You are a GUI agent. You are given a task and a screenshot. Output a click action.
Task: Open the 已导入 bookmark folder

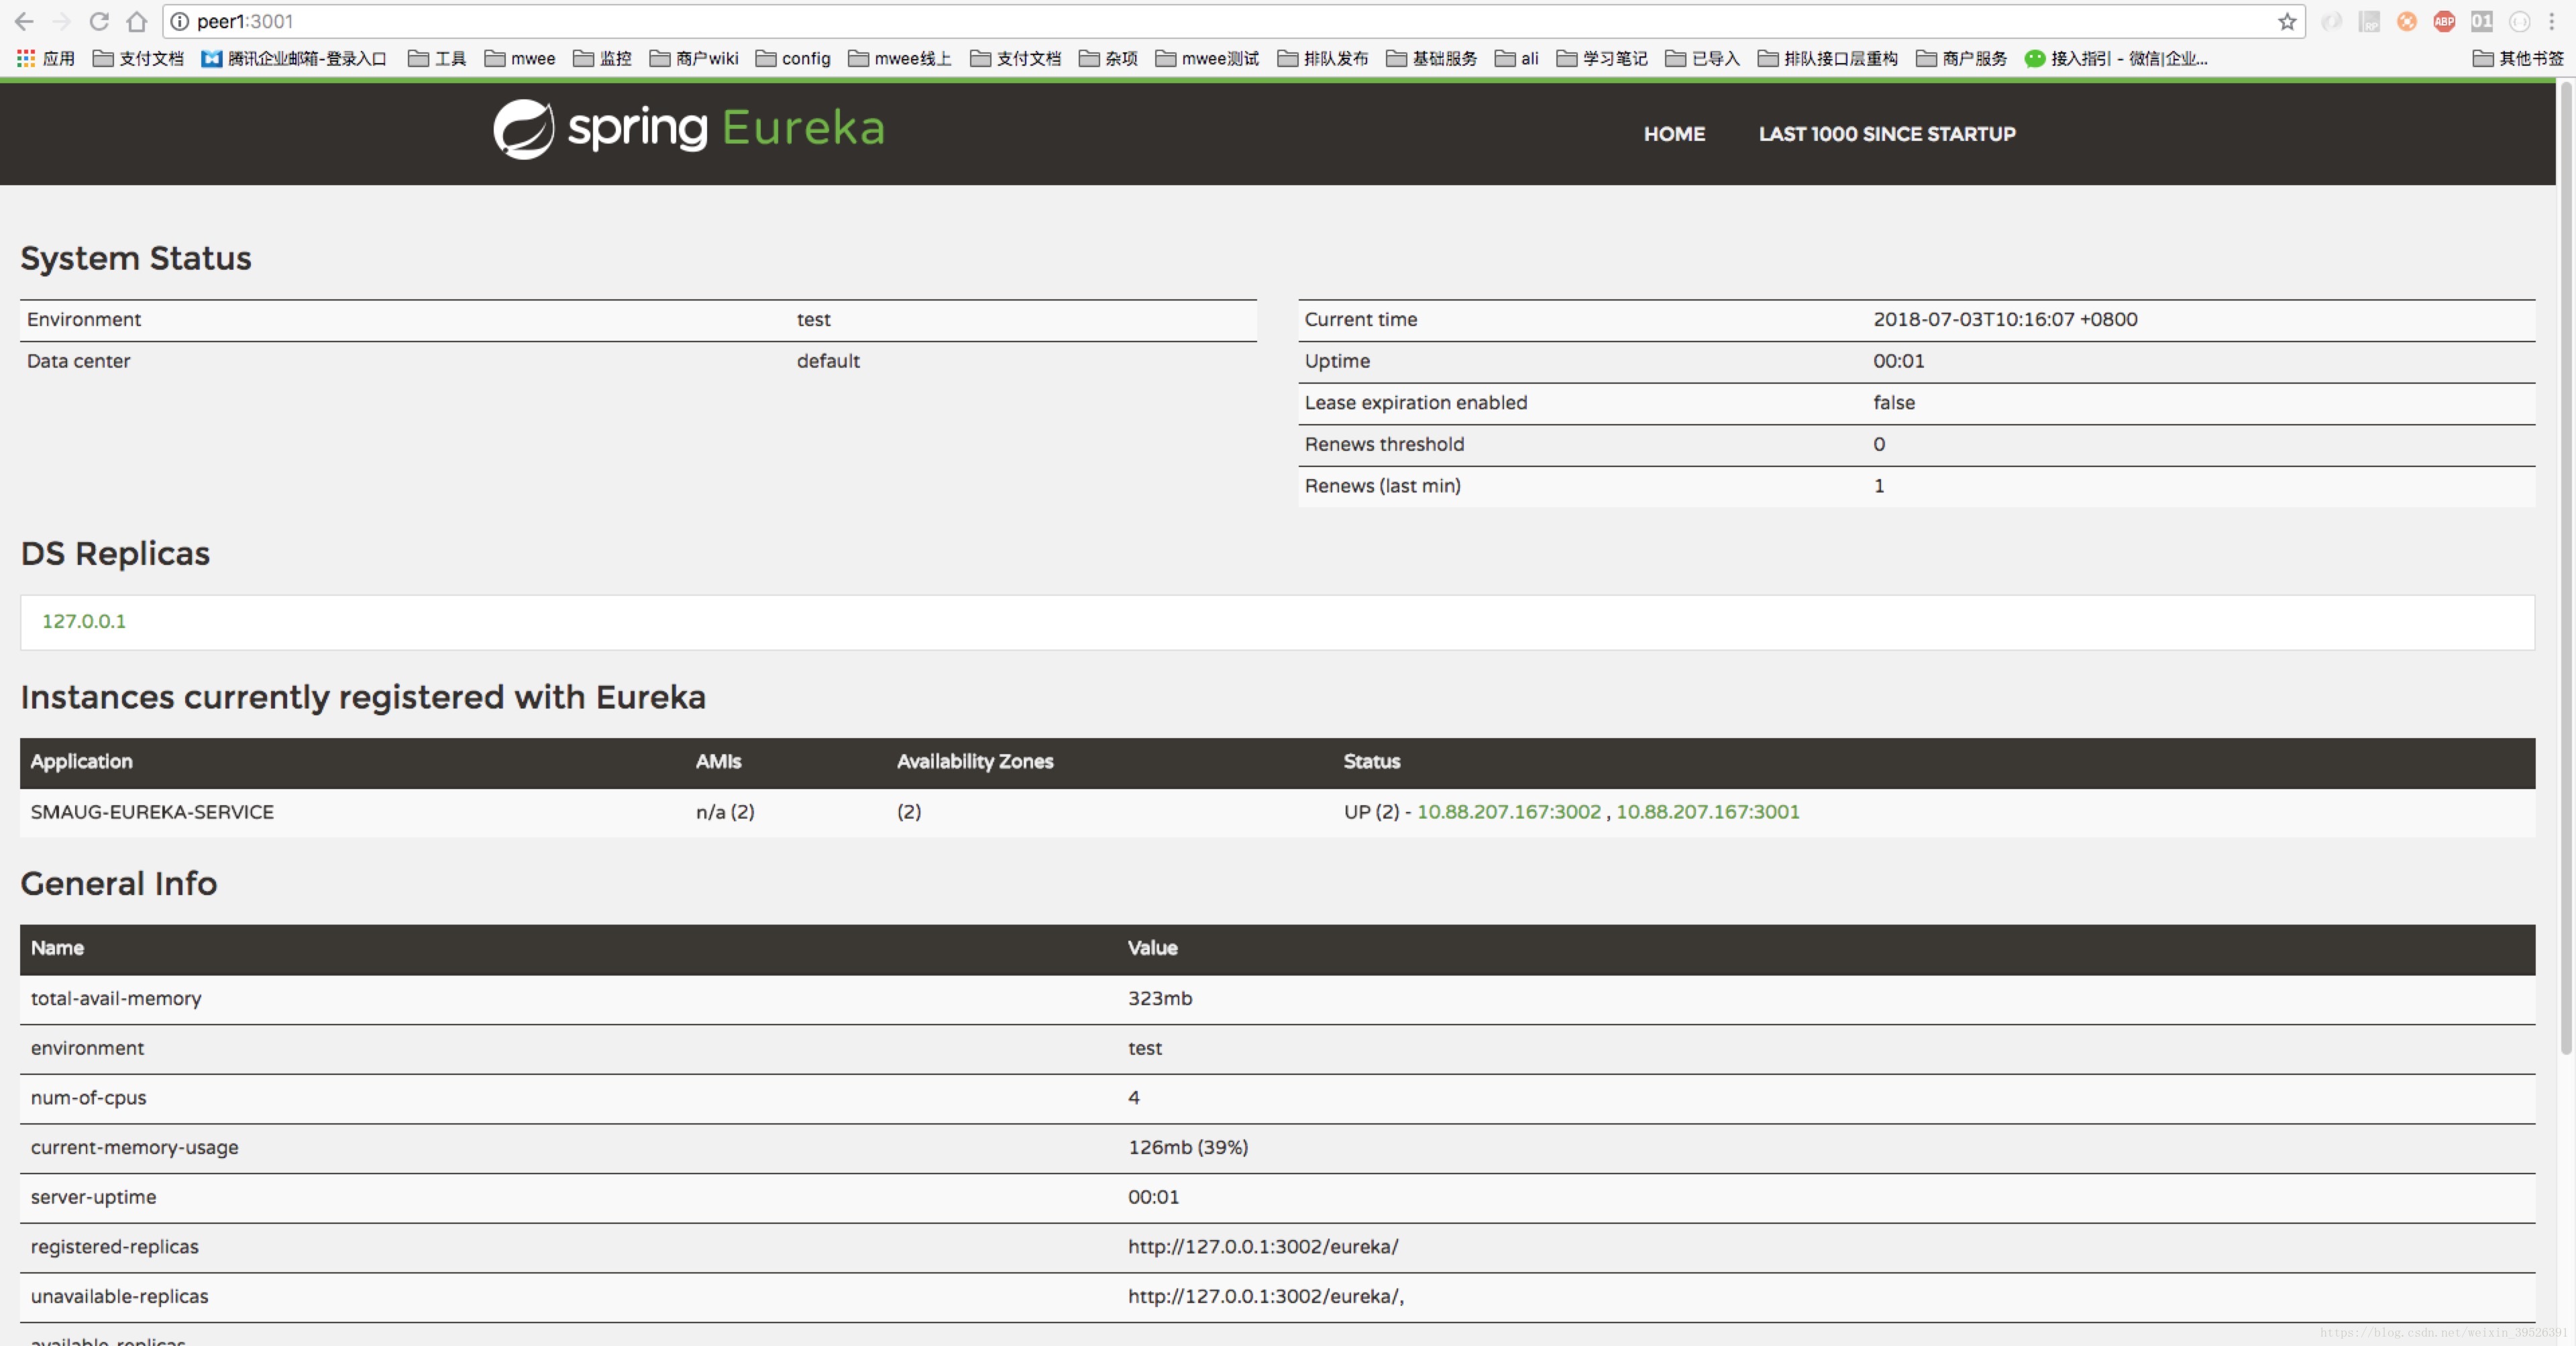point(1703,58)
